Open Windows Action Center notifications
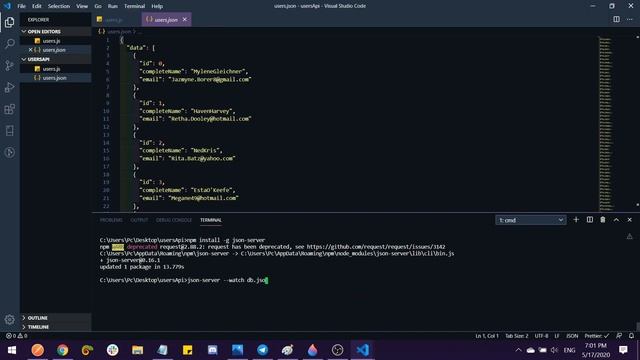Screen dimensions: 640x360 623,350
